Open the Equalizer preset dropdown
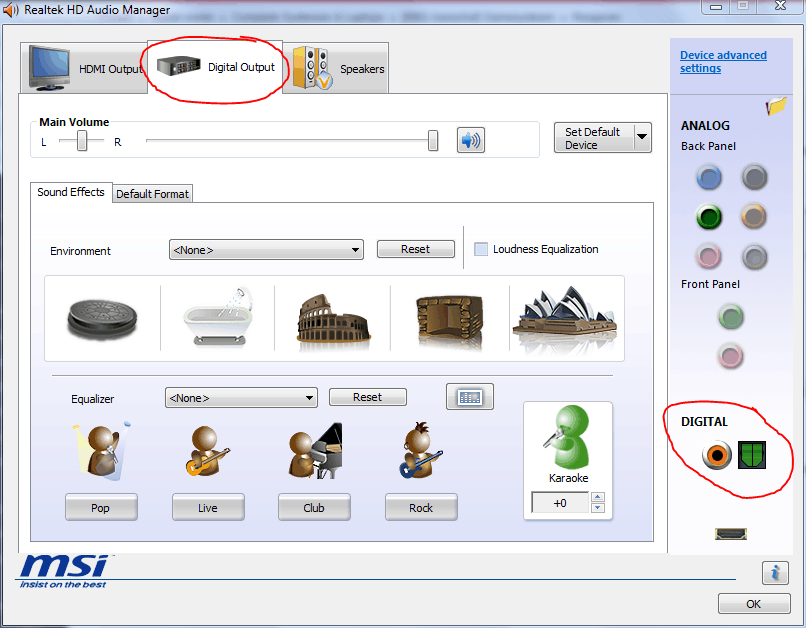Screen dimensions: 806x628 point(241,398)
